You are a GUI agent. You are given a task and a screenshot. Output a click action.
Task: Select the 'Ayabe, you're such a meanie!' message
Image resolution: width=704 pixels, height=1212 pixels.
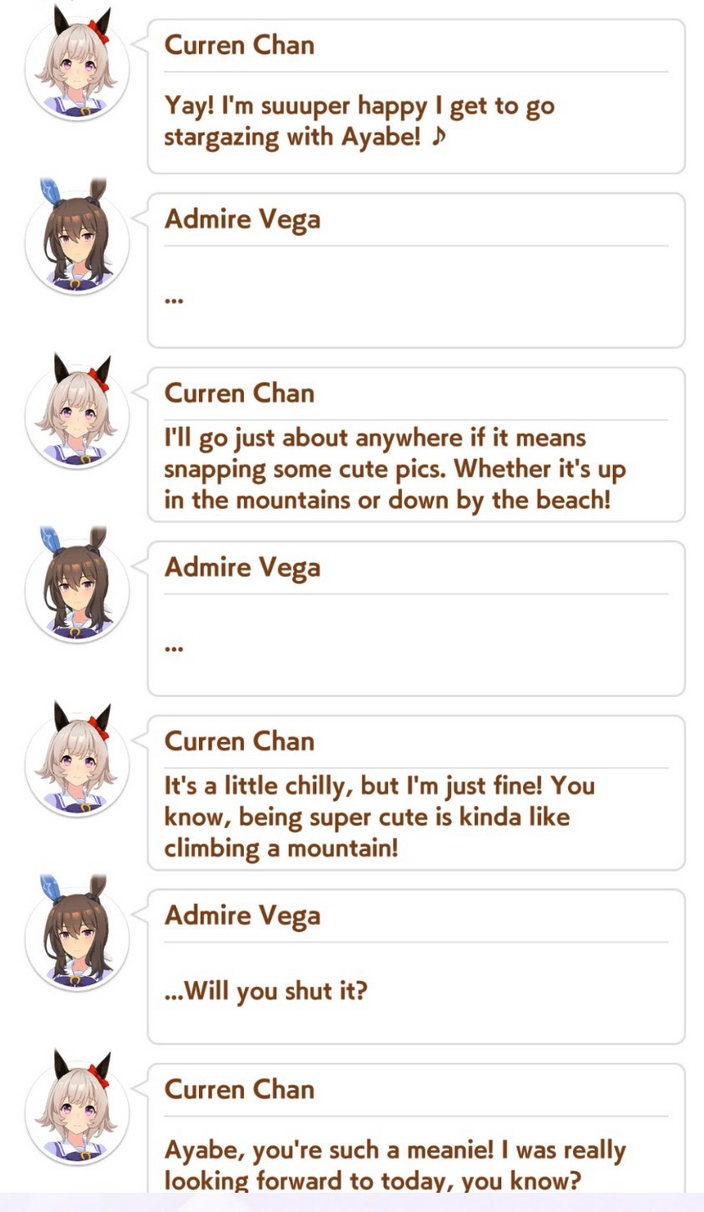(x=395, y=1165)
